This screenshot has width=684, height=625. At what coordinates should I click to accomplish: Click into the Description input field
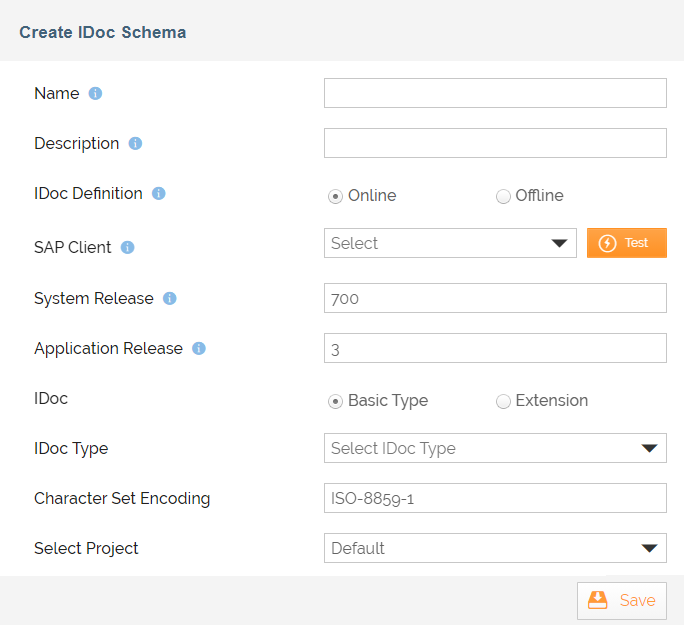click(495, 143)
